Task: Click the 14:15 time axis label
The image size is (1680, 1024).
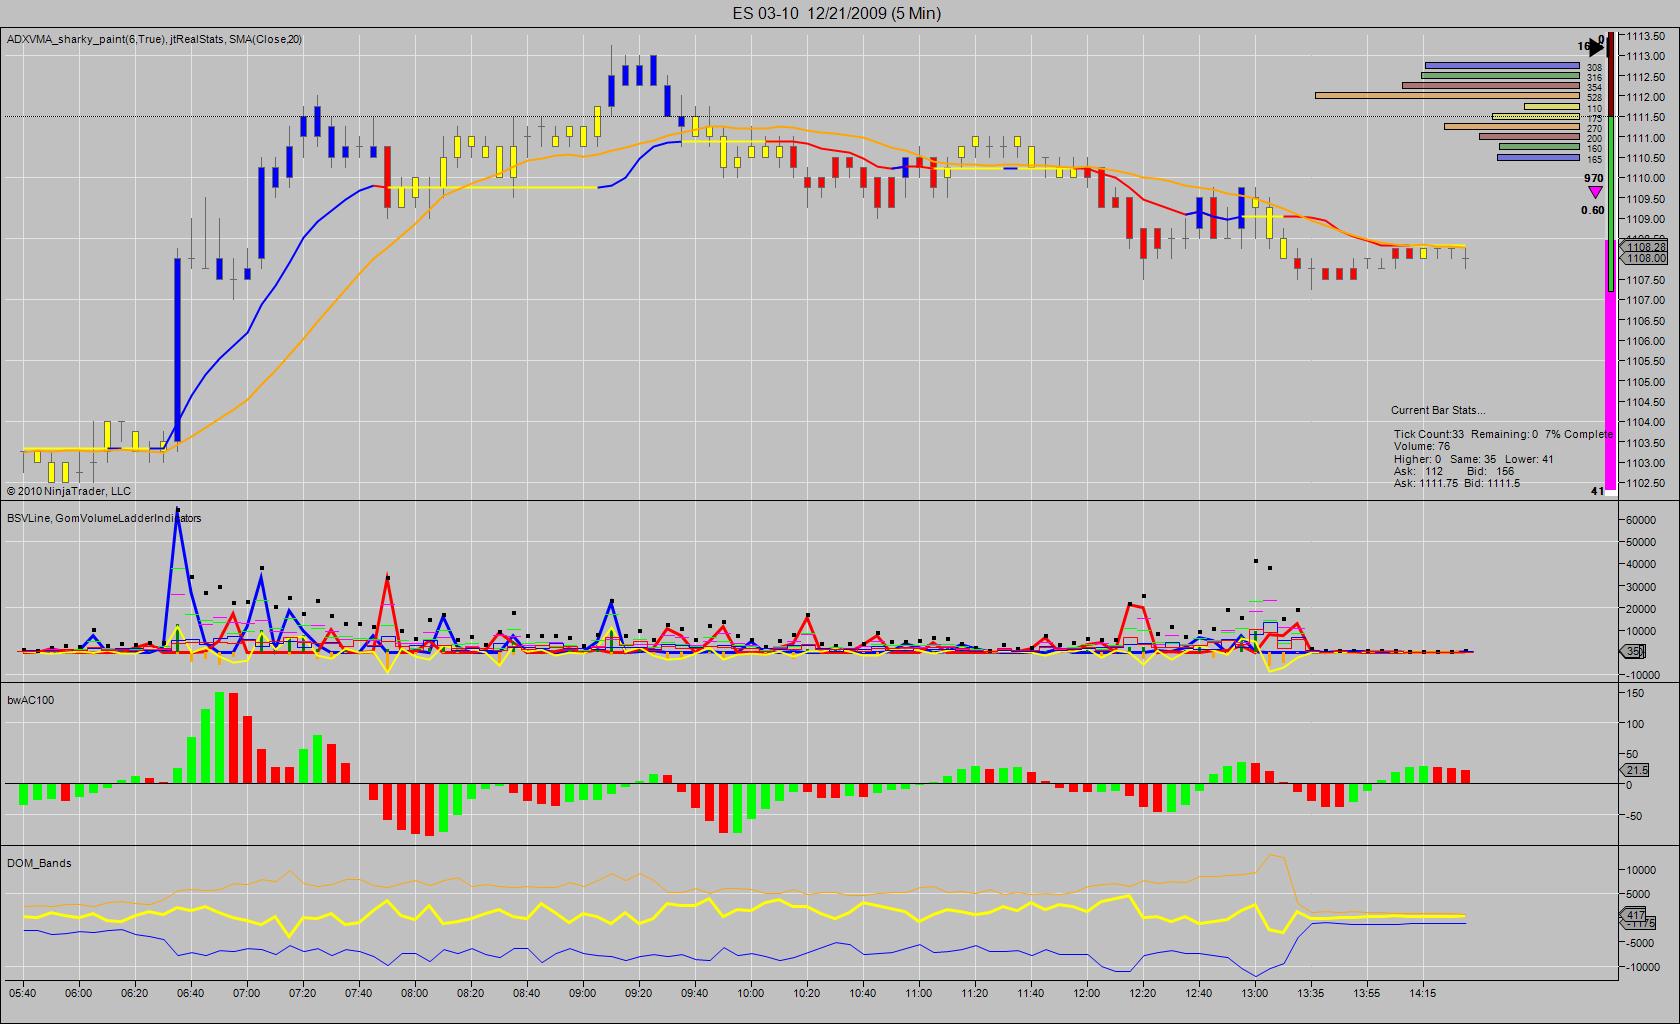Action: click(x=1422, y=993)
